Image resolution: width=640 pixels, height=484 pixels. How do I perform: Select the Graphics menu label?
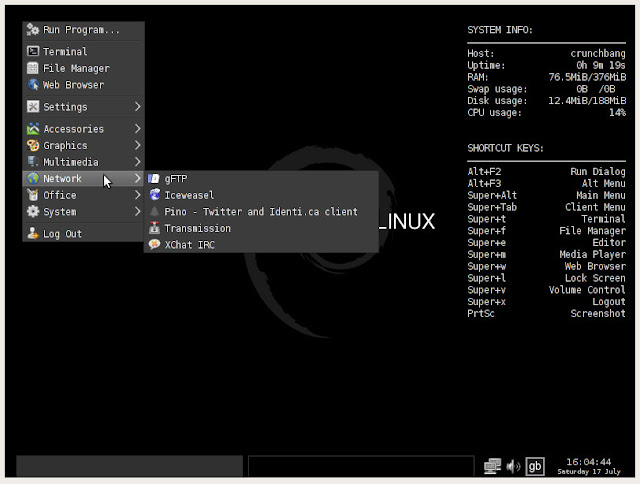pyautogui.click(x=65, y=146)
